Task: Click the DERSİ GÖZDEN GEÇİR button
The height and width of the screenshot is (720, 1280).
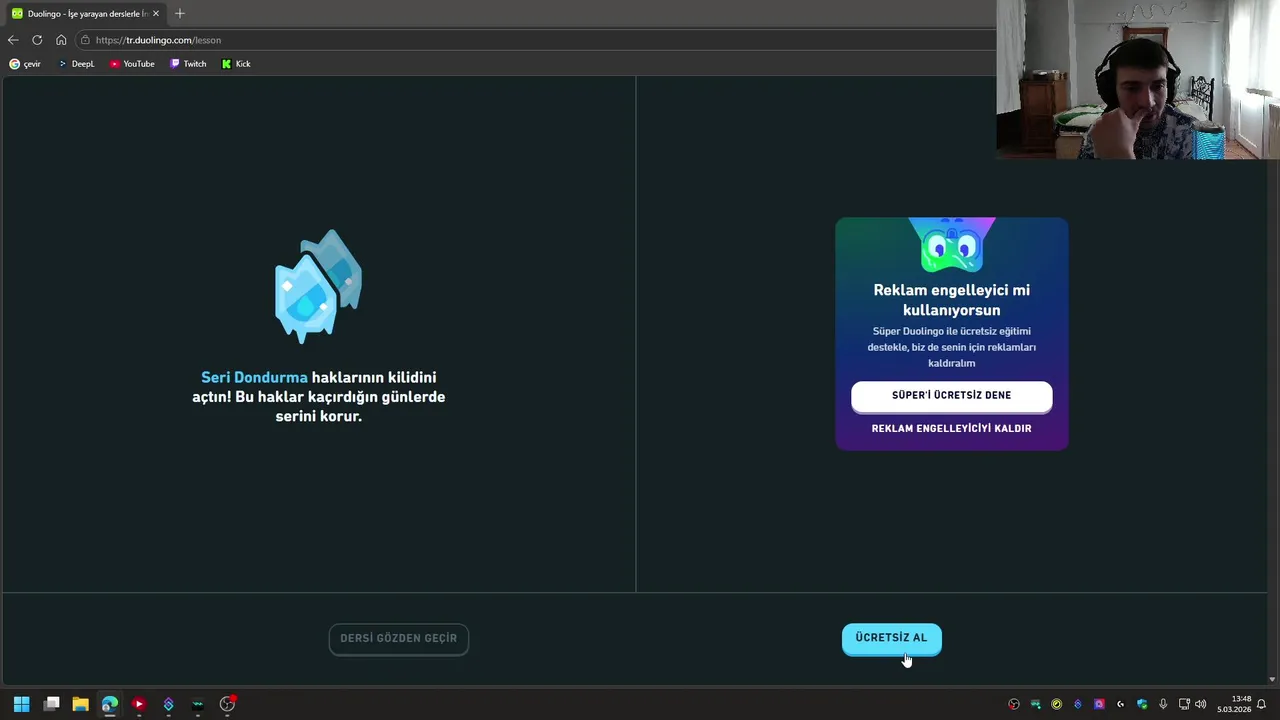Action: click(398, 638)
